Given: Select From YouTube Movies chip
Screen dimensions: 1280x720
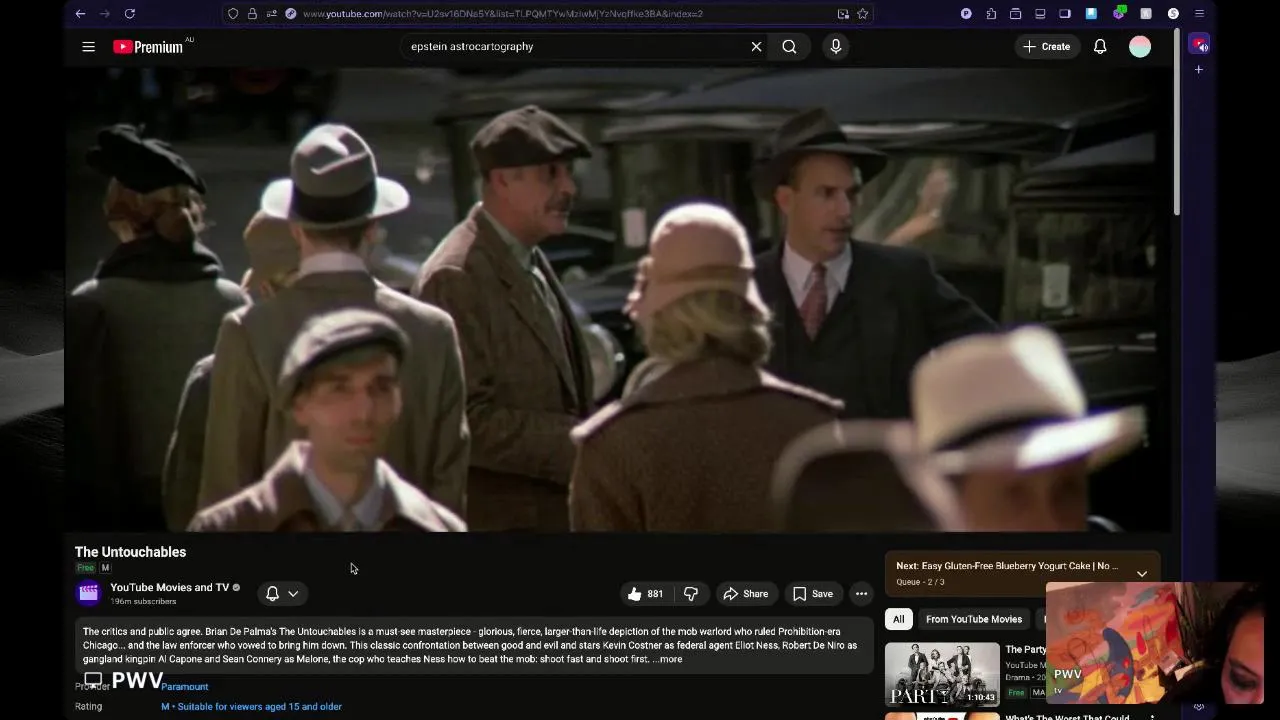Looking at the screenshot, I should pos(974,619).
